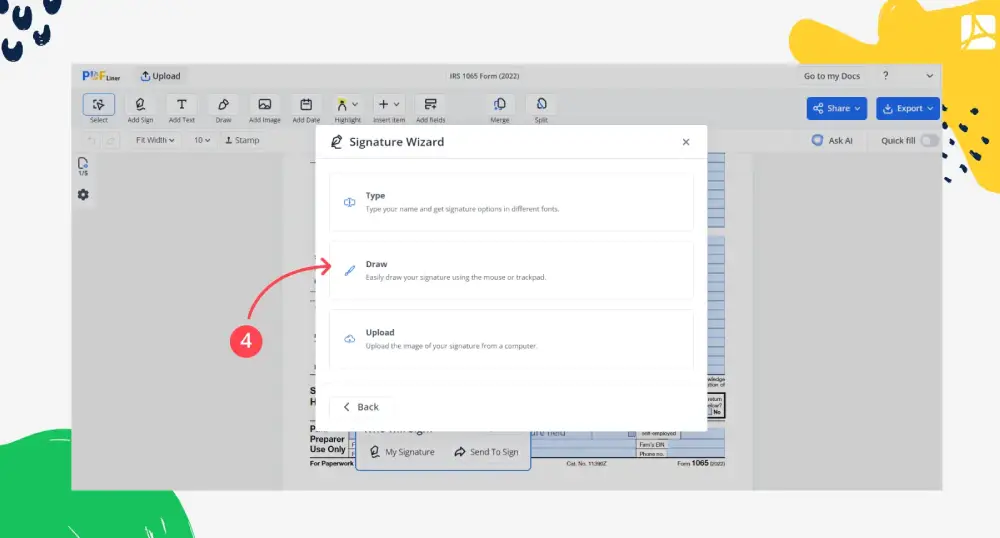1000x538 pixels.
Task: Click the Merge documents icon
Action: coord(499,106)
